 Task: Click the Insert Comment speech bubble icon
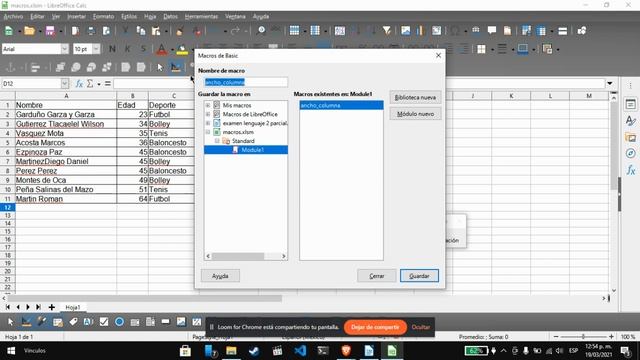(492, 31)
